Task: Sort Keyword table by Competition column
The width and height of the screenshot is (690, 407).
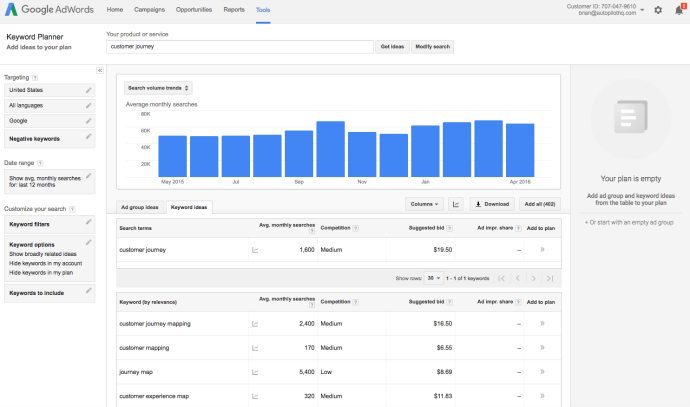Action: pos(335,302)
